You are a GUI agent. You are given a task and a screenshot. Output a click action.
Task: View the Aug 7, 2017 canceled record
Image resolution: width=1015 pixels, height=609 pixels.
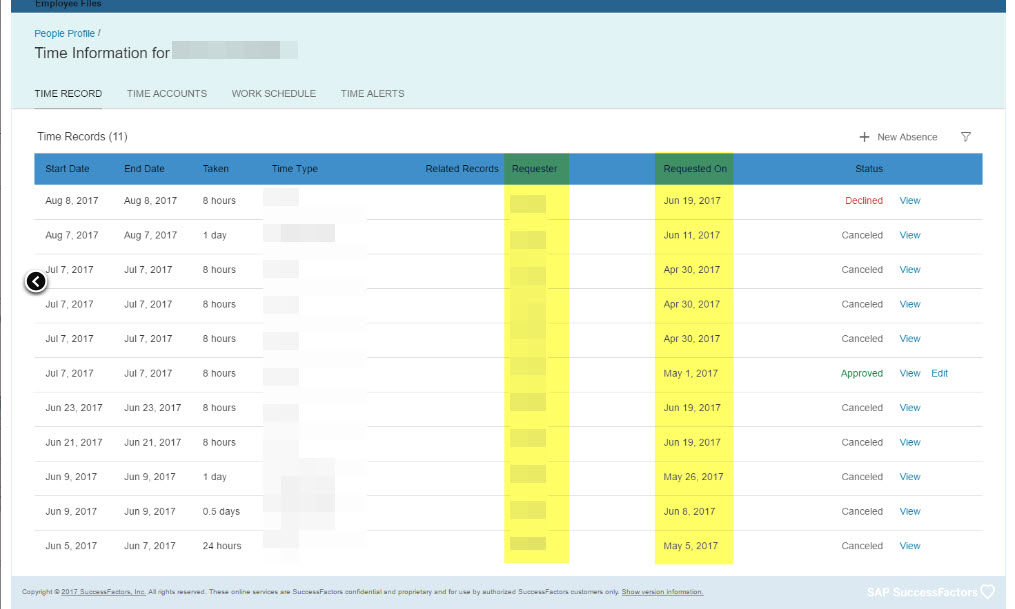[x=909, y=235]
